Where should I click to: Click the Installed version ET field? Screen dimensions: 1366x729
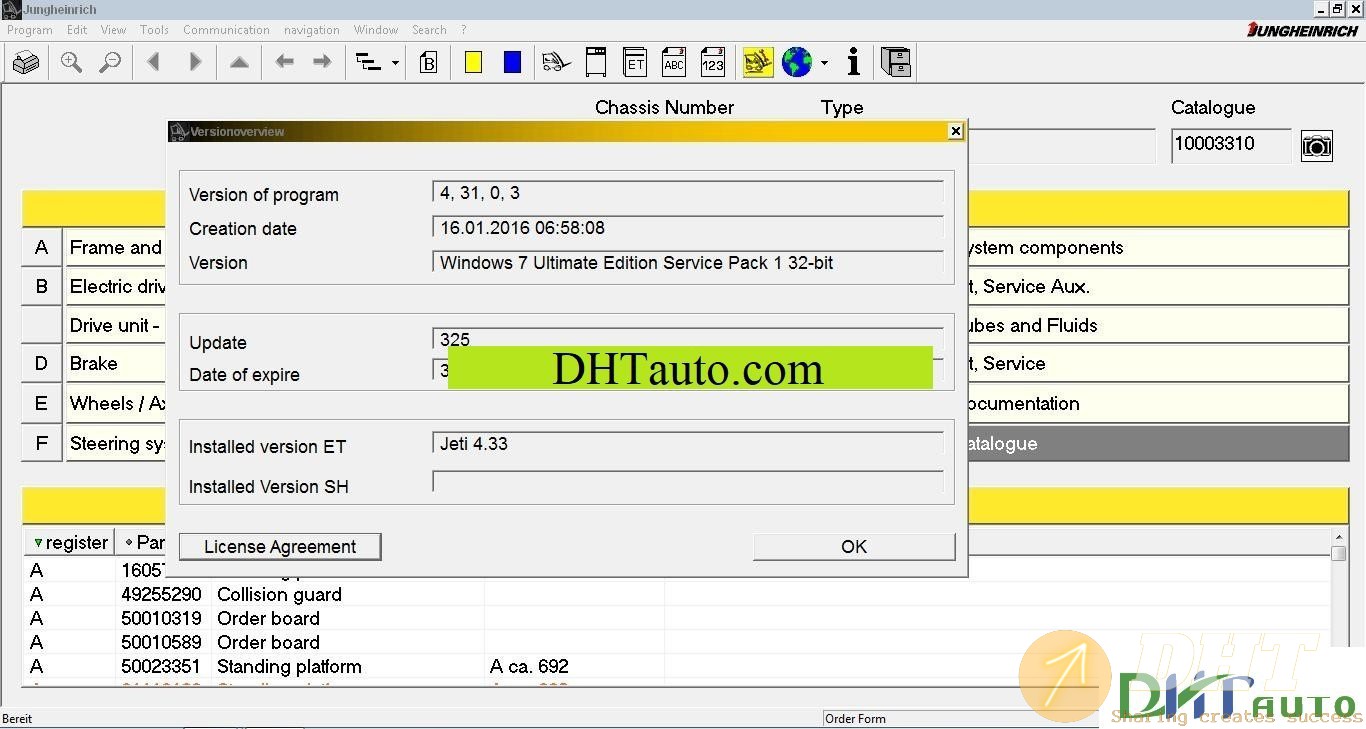[688, 444]
